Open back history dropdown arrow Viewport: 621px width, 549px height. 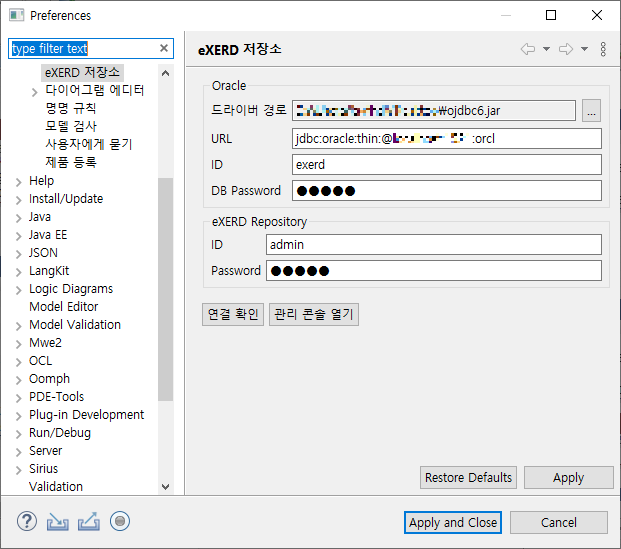(546, 49)
